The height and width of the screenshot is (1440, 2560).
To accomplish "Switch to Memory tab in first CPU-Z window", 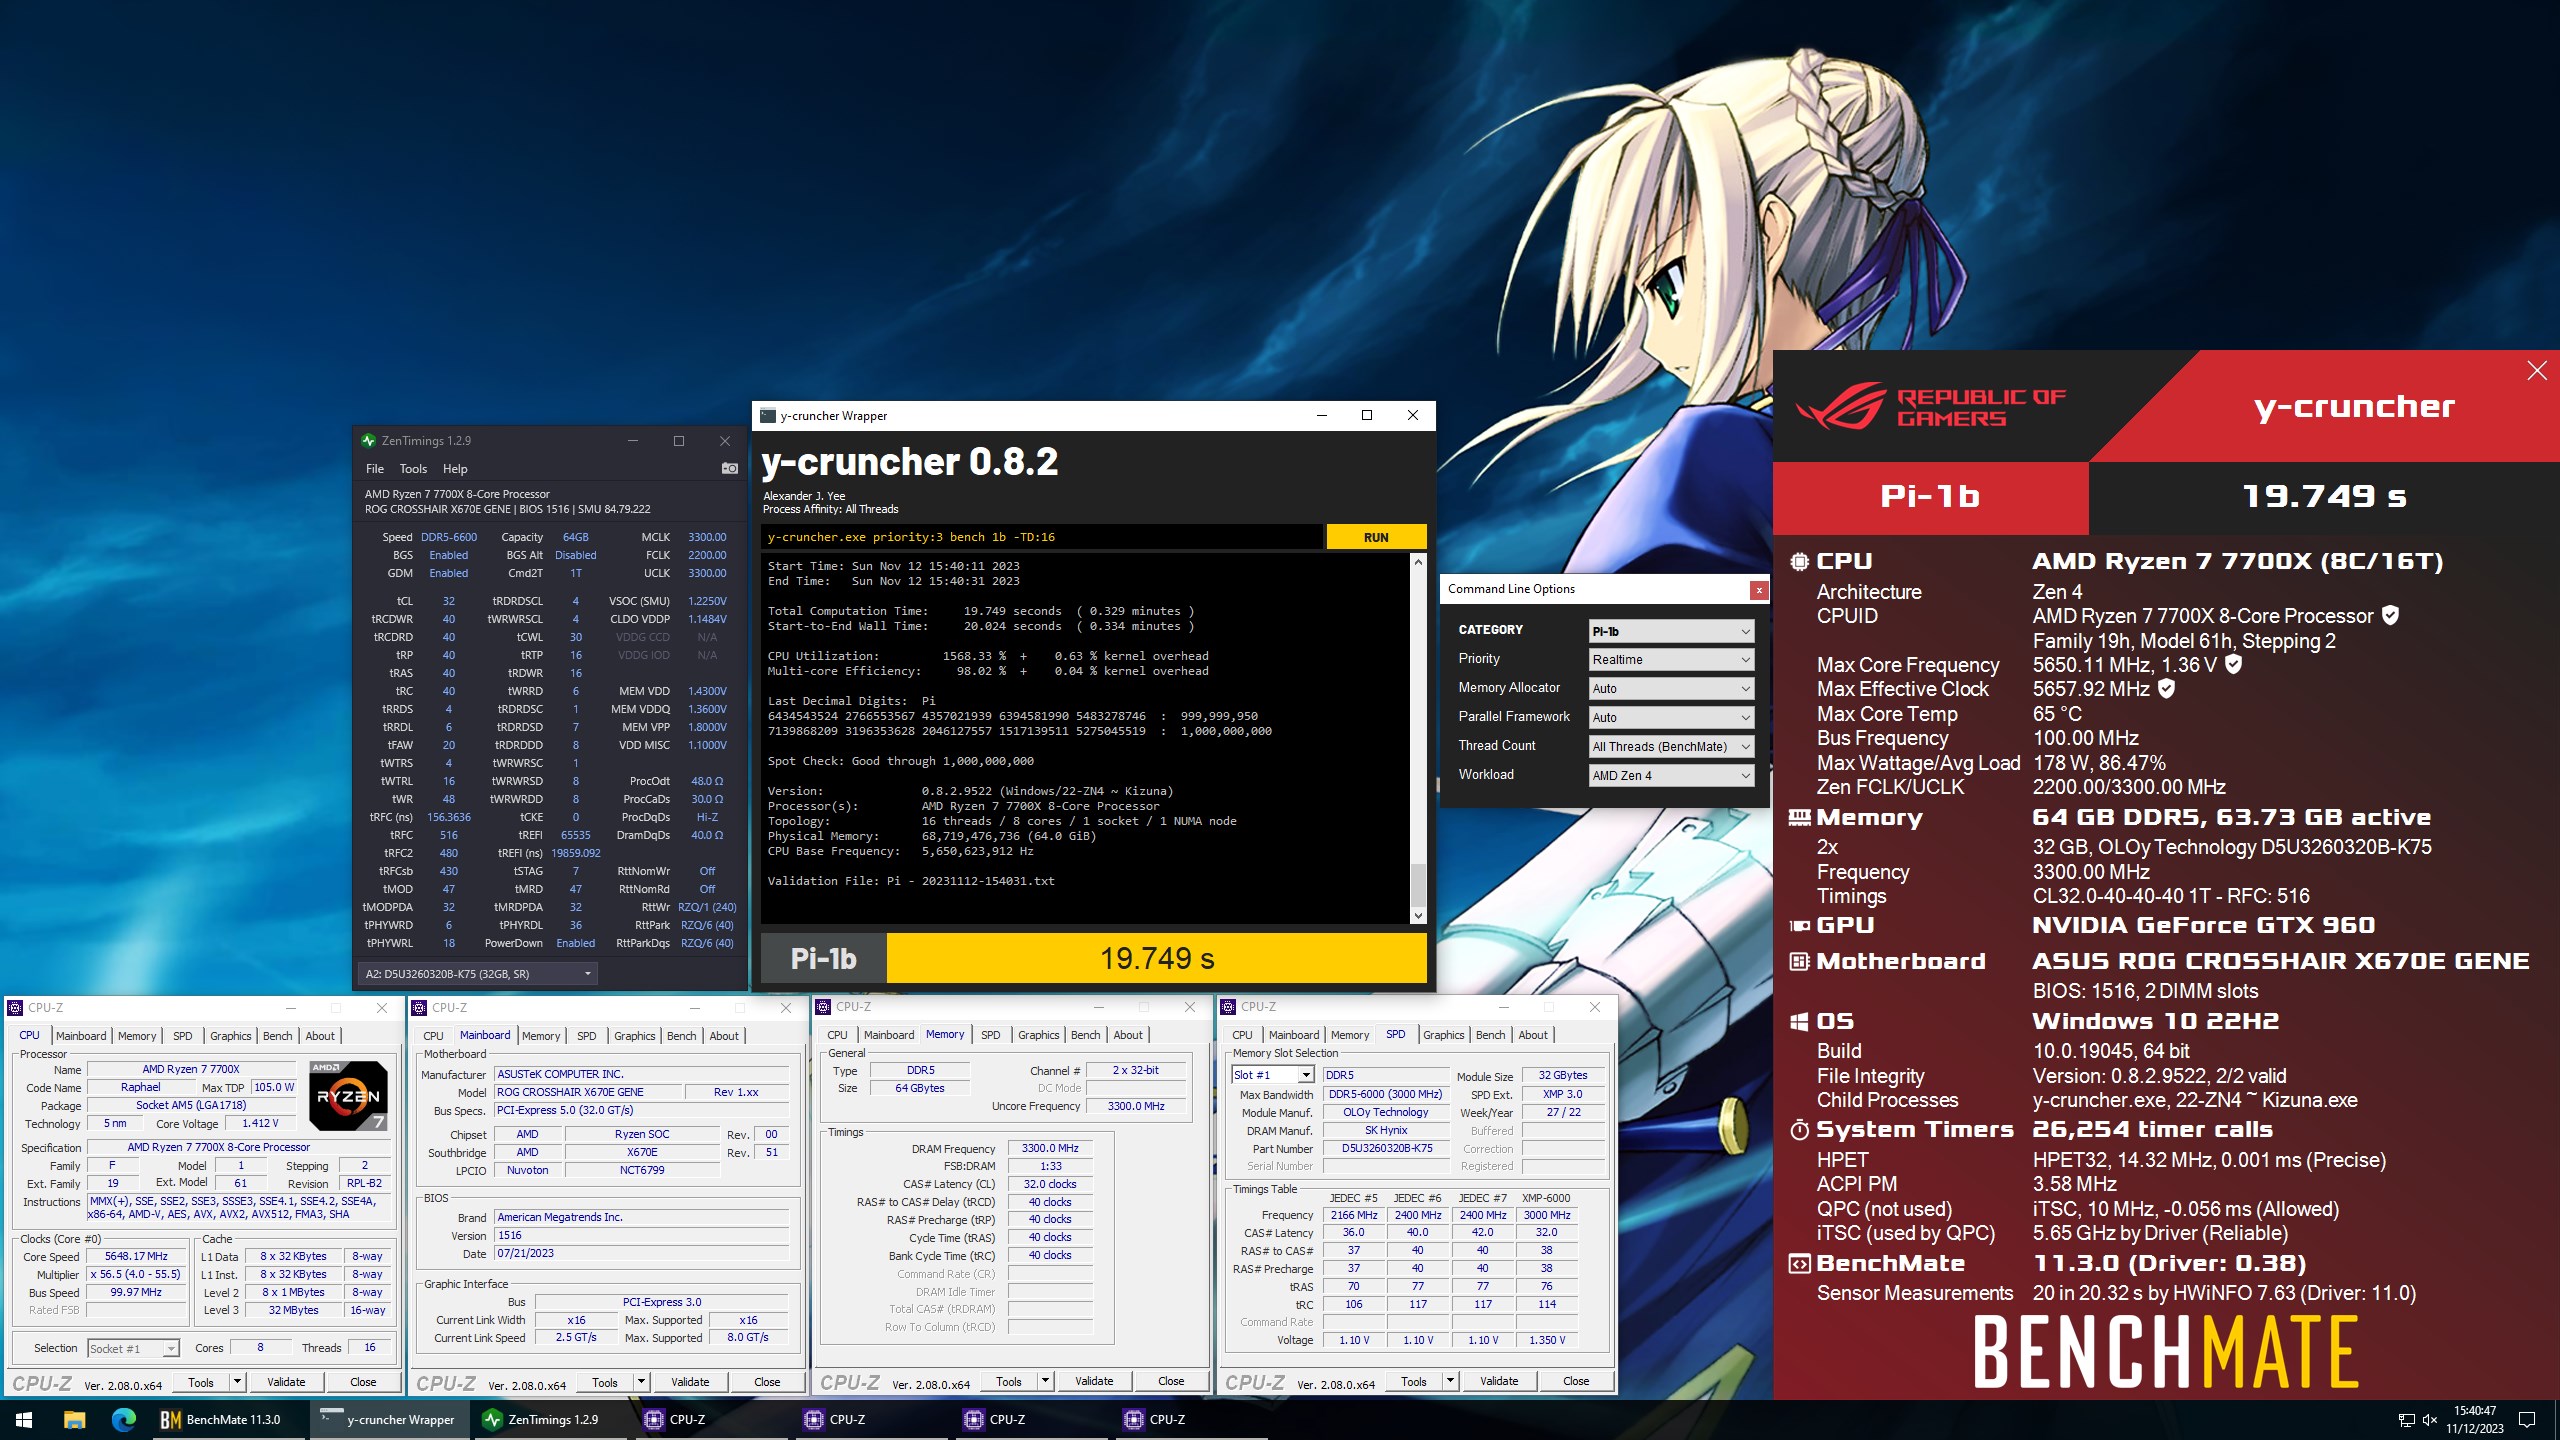I will [137, 1036].
